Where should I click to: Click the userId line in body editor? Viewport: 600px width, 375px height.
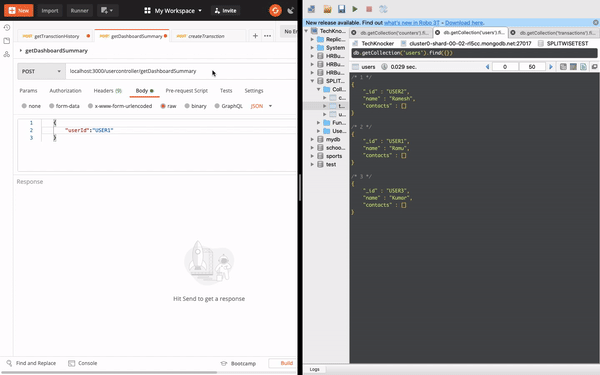click(89, 130)
